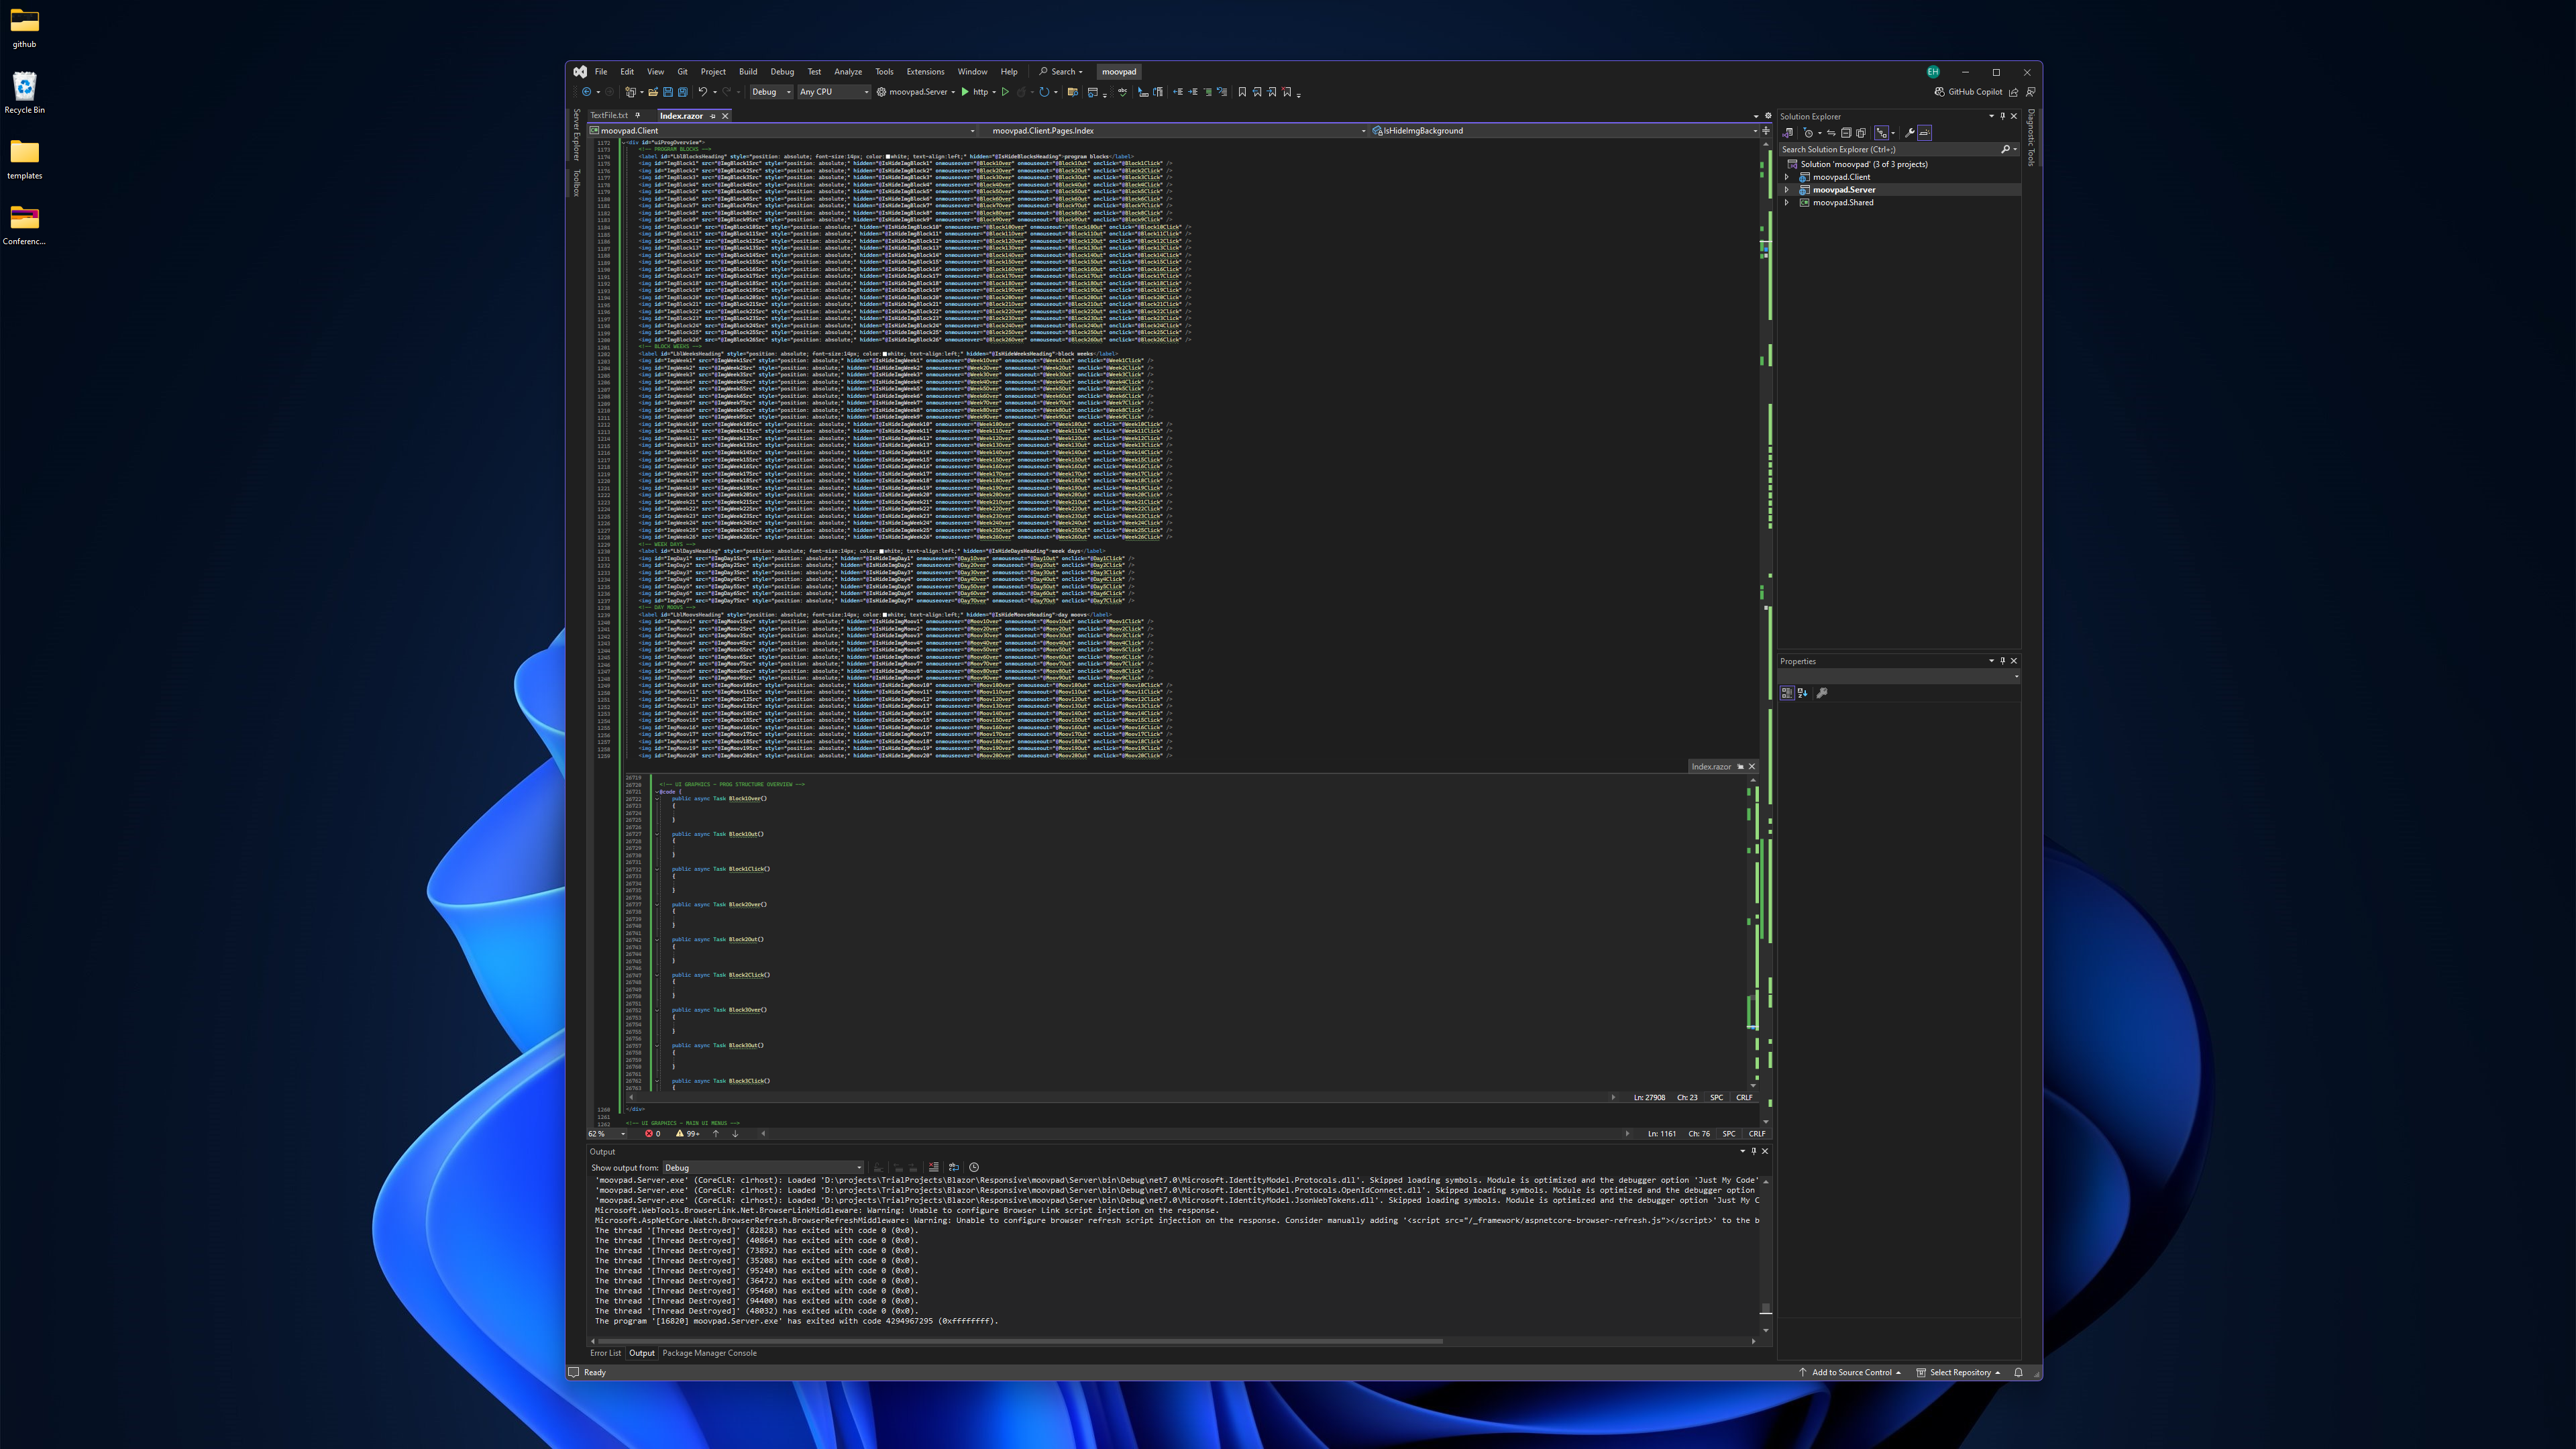The image size is (2576, 1449).
Task: Toggle Alphabetical sort in Properties panel
Action: tap(1802, 692)
